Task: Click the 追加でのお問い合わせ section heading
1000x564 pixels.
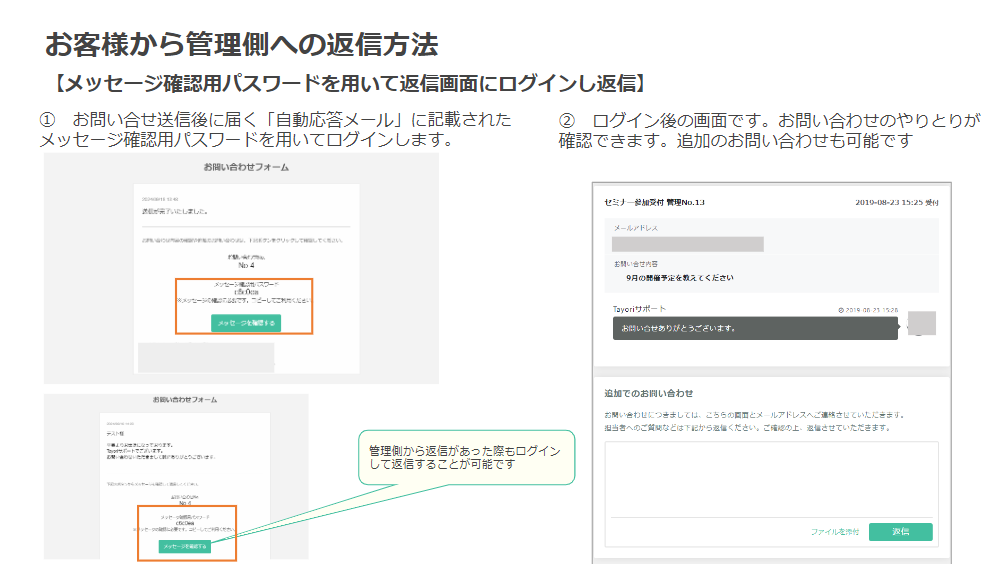Action: (x=649, y=393)
